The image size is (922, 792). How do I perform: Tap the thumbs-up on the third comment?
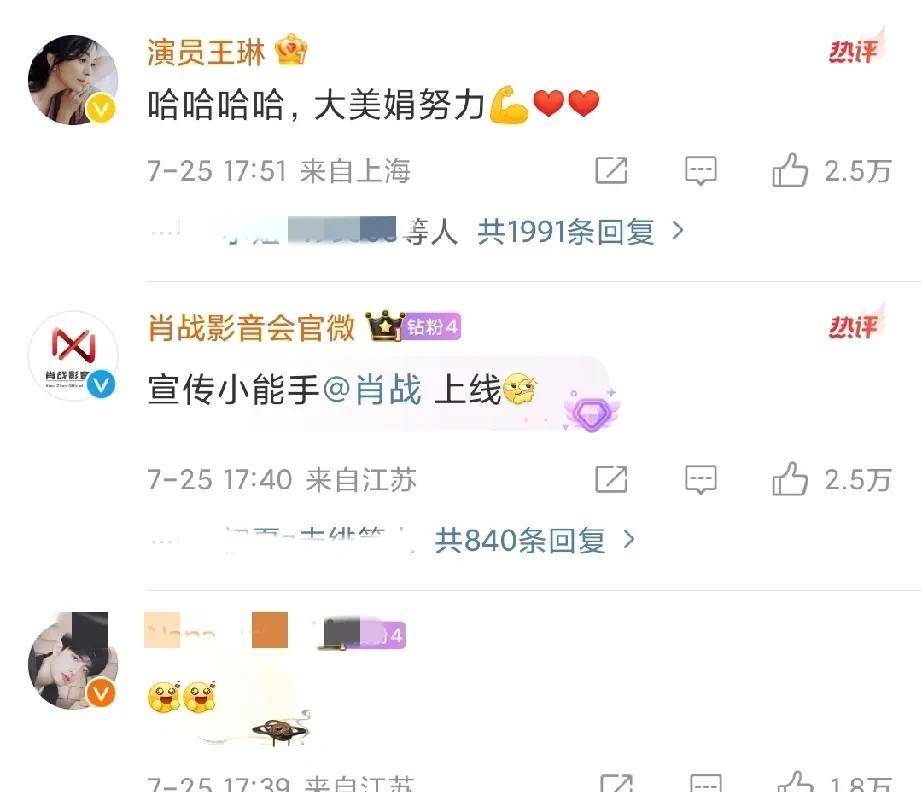795,782
